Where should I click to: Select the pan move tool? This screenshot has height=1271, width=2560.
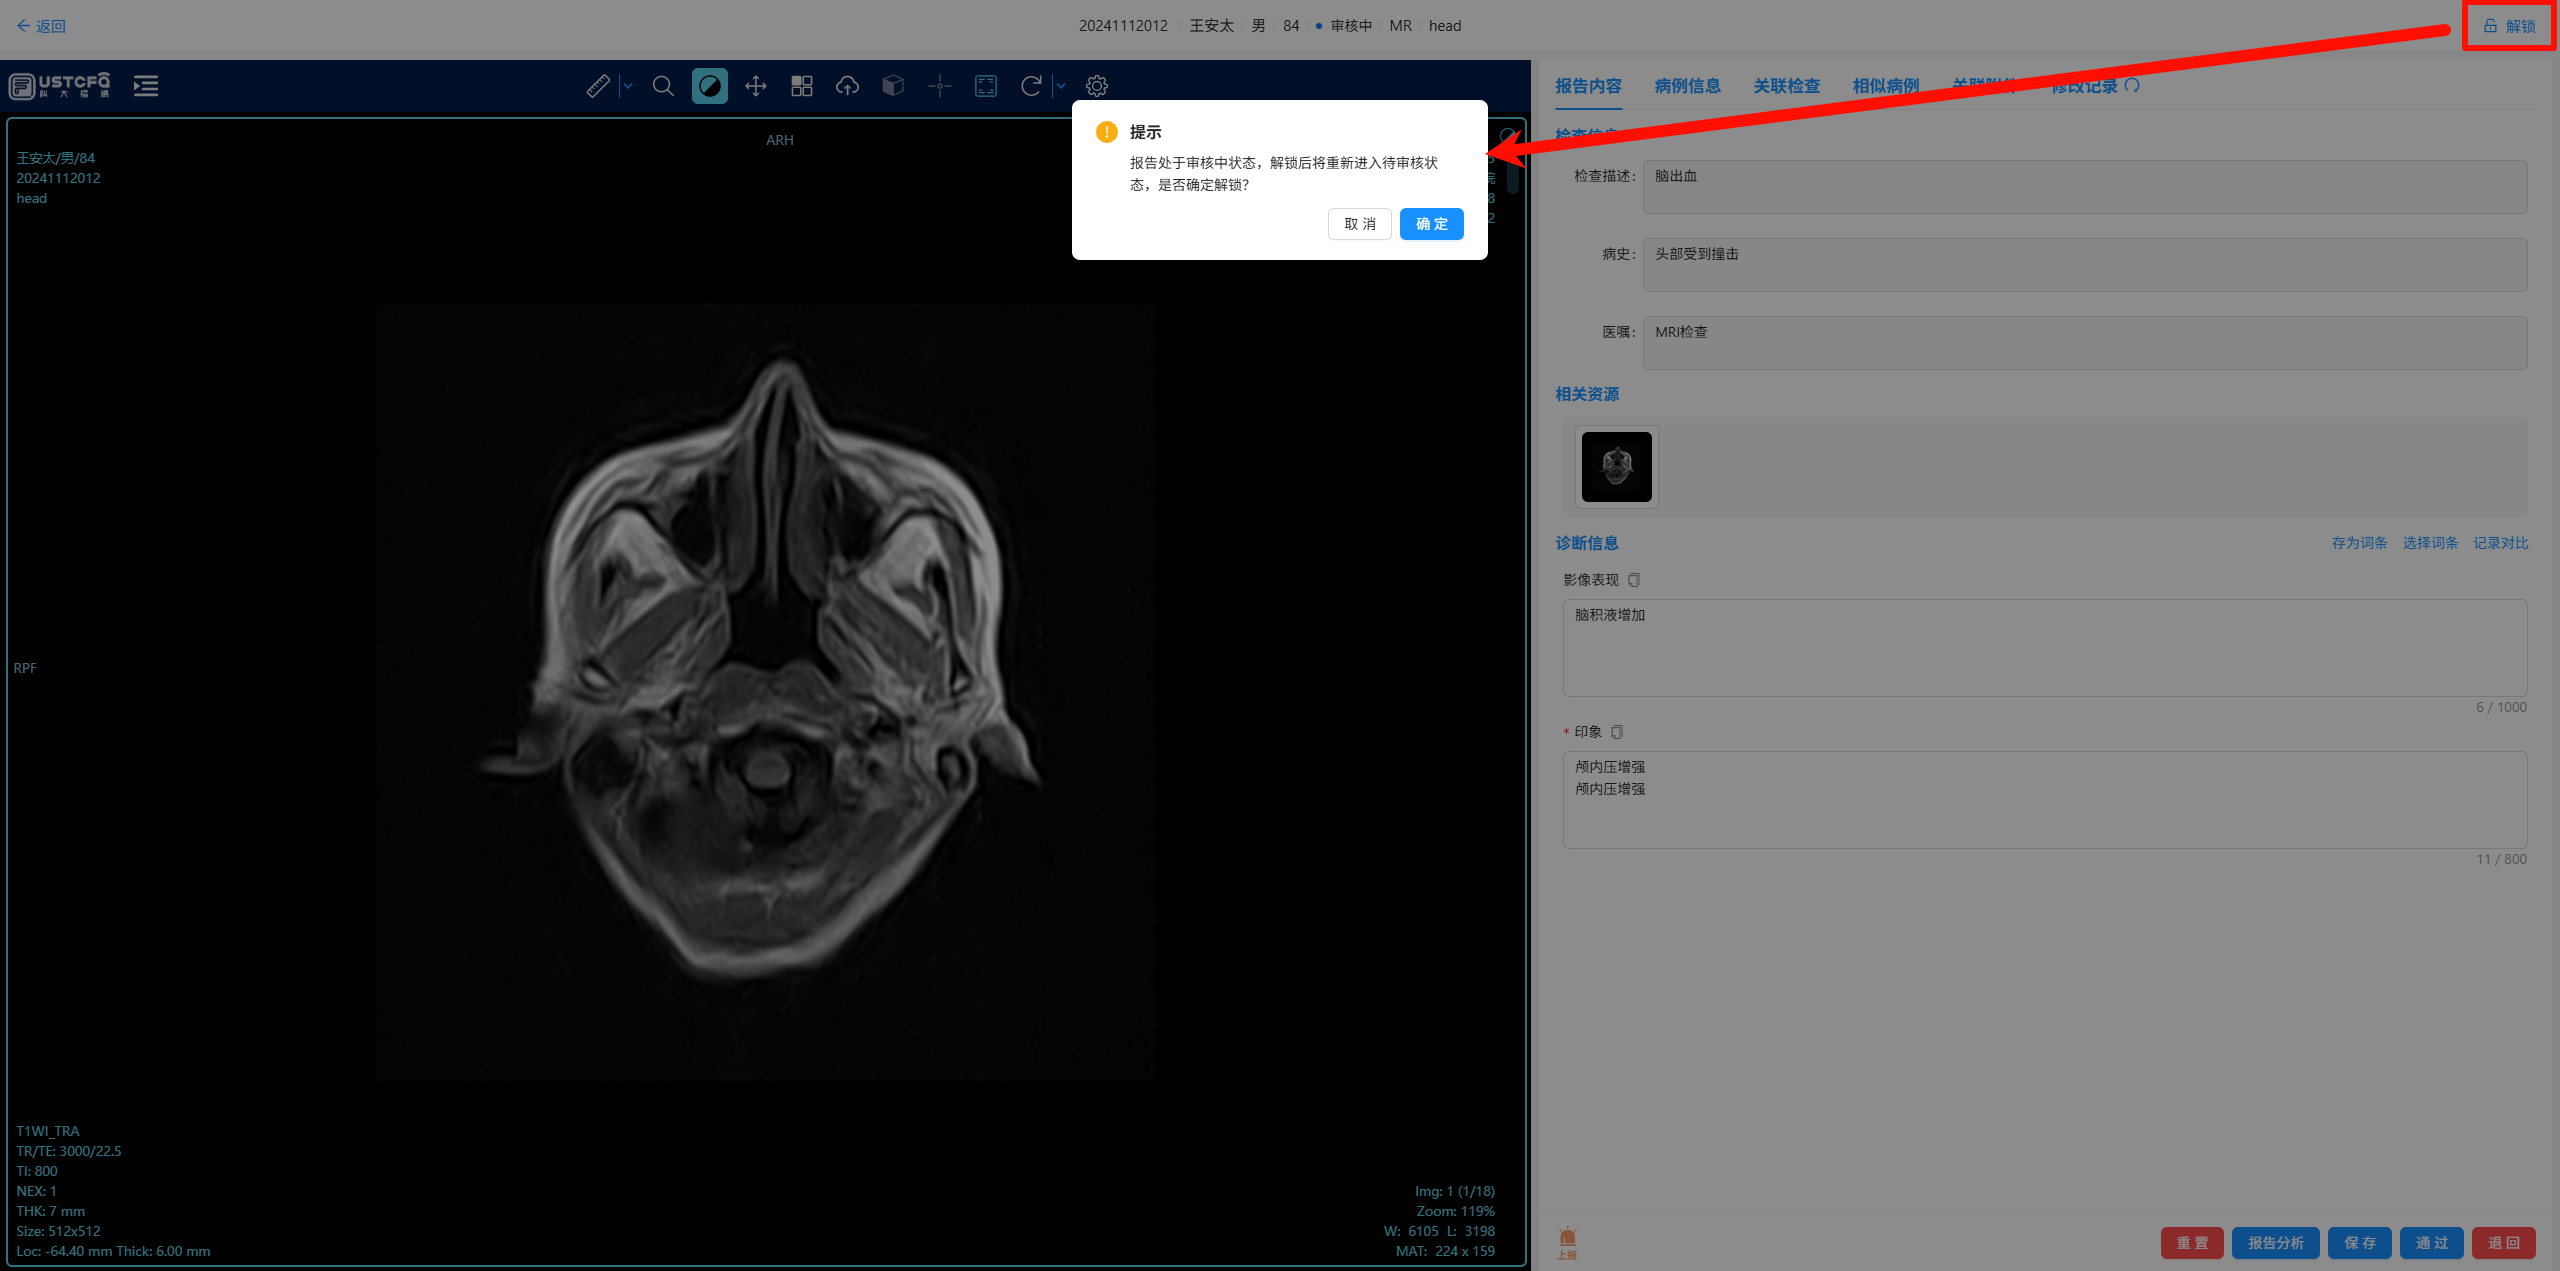[x=756, y=86]
